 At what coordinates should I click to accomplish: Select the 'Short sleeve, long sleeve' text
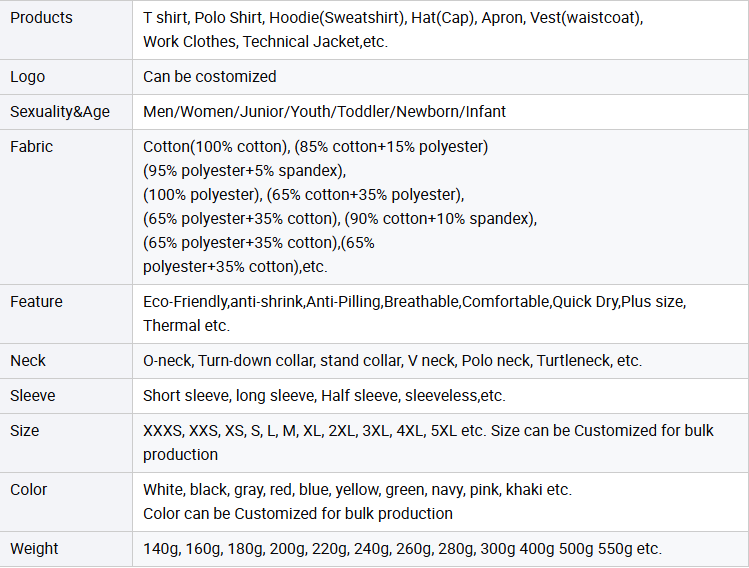point(324,396)
